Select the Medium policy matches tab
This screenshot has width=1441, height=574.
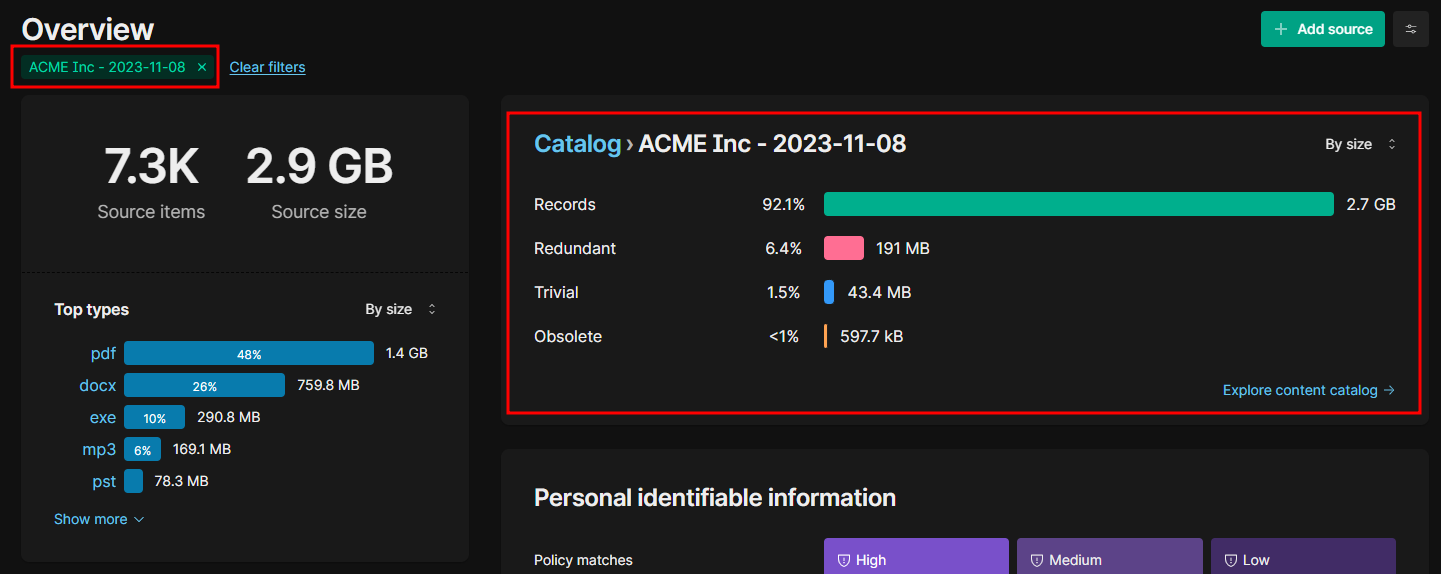click(x=1109, y=559)
